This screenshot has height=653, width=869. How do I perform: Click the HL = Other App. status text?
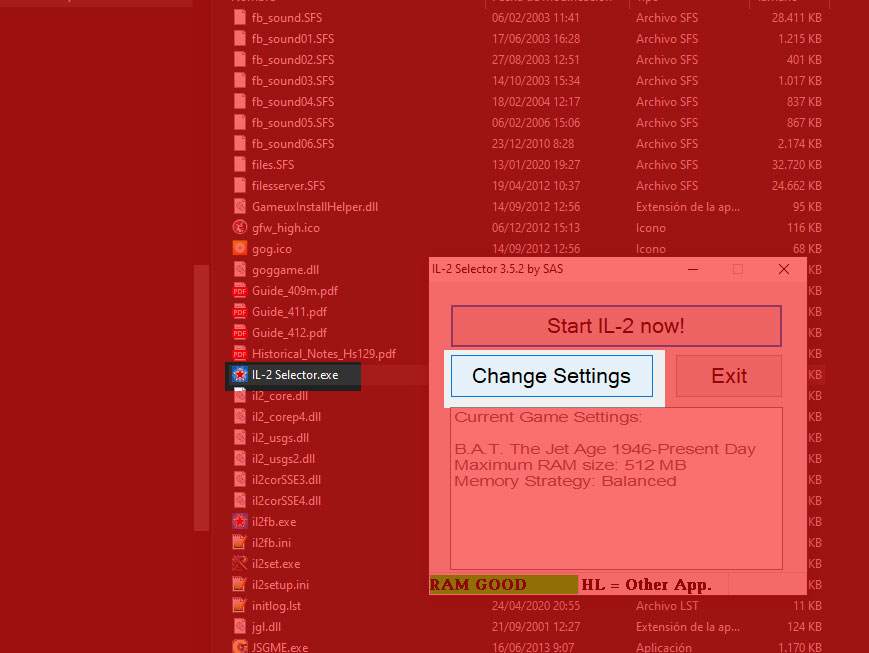pyautogui.click(x=646, y=585)
